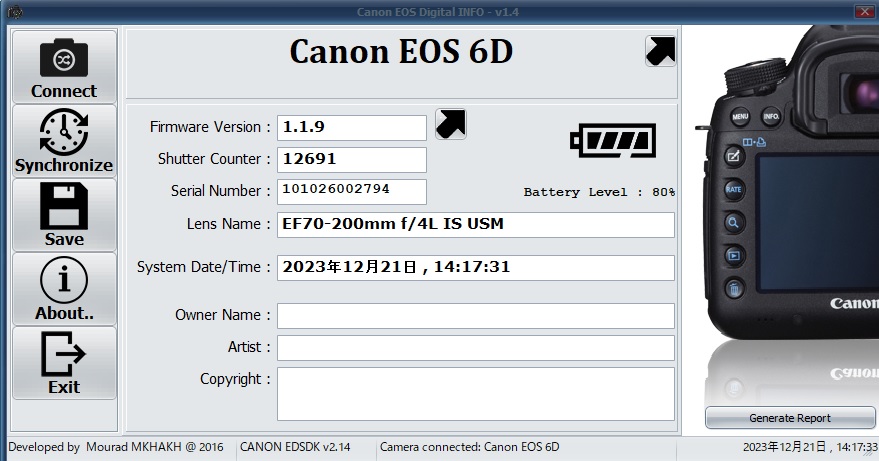Select the Lens Name field
879x461 pixels.
click(475, 225)
